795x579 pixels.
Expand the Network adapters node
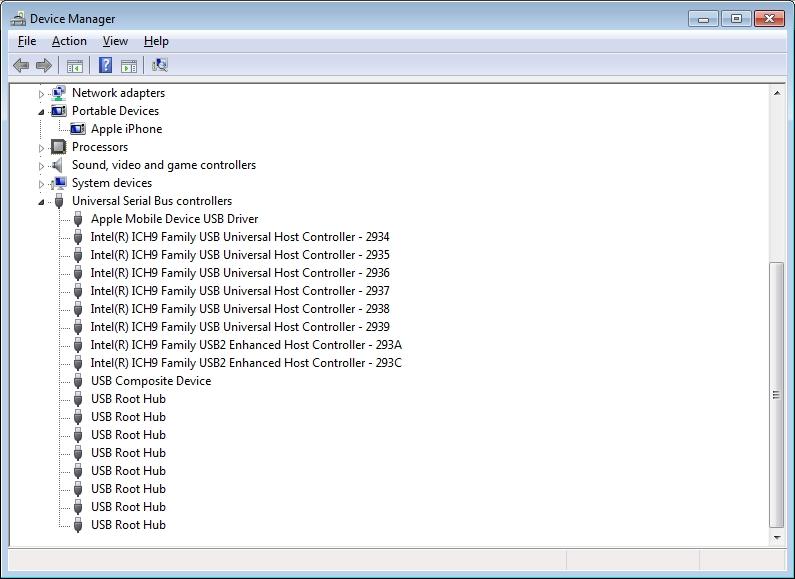[x=42, y=94]
